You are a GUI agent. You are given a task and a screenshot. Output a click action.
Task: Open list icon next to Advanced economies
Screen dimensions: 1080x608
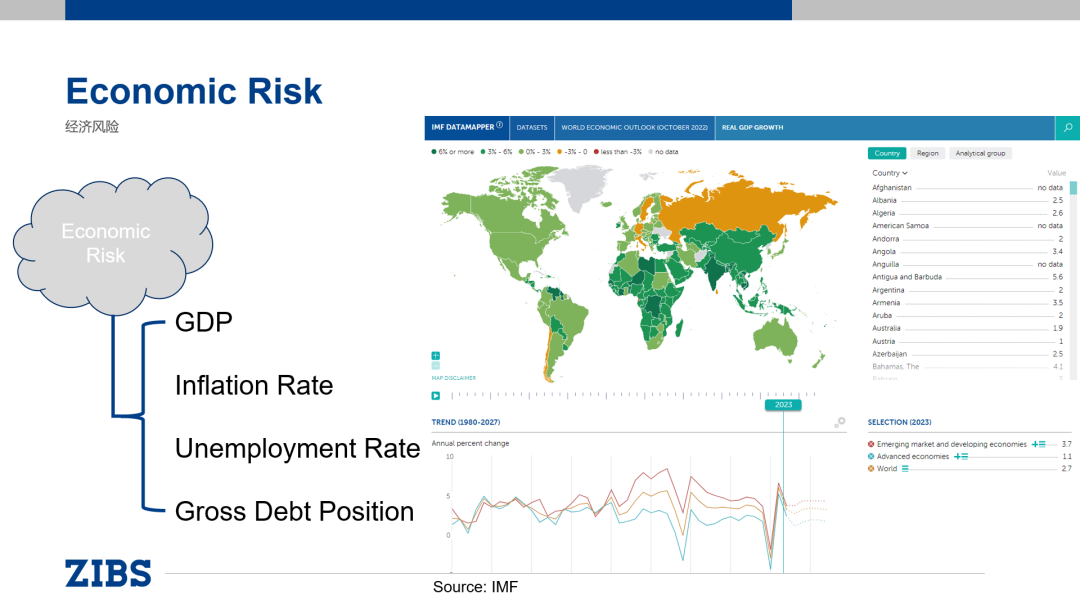965,457
